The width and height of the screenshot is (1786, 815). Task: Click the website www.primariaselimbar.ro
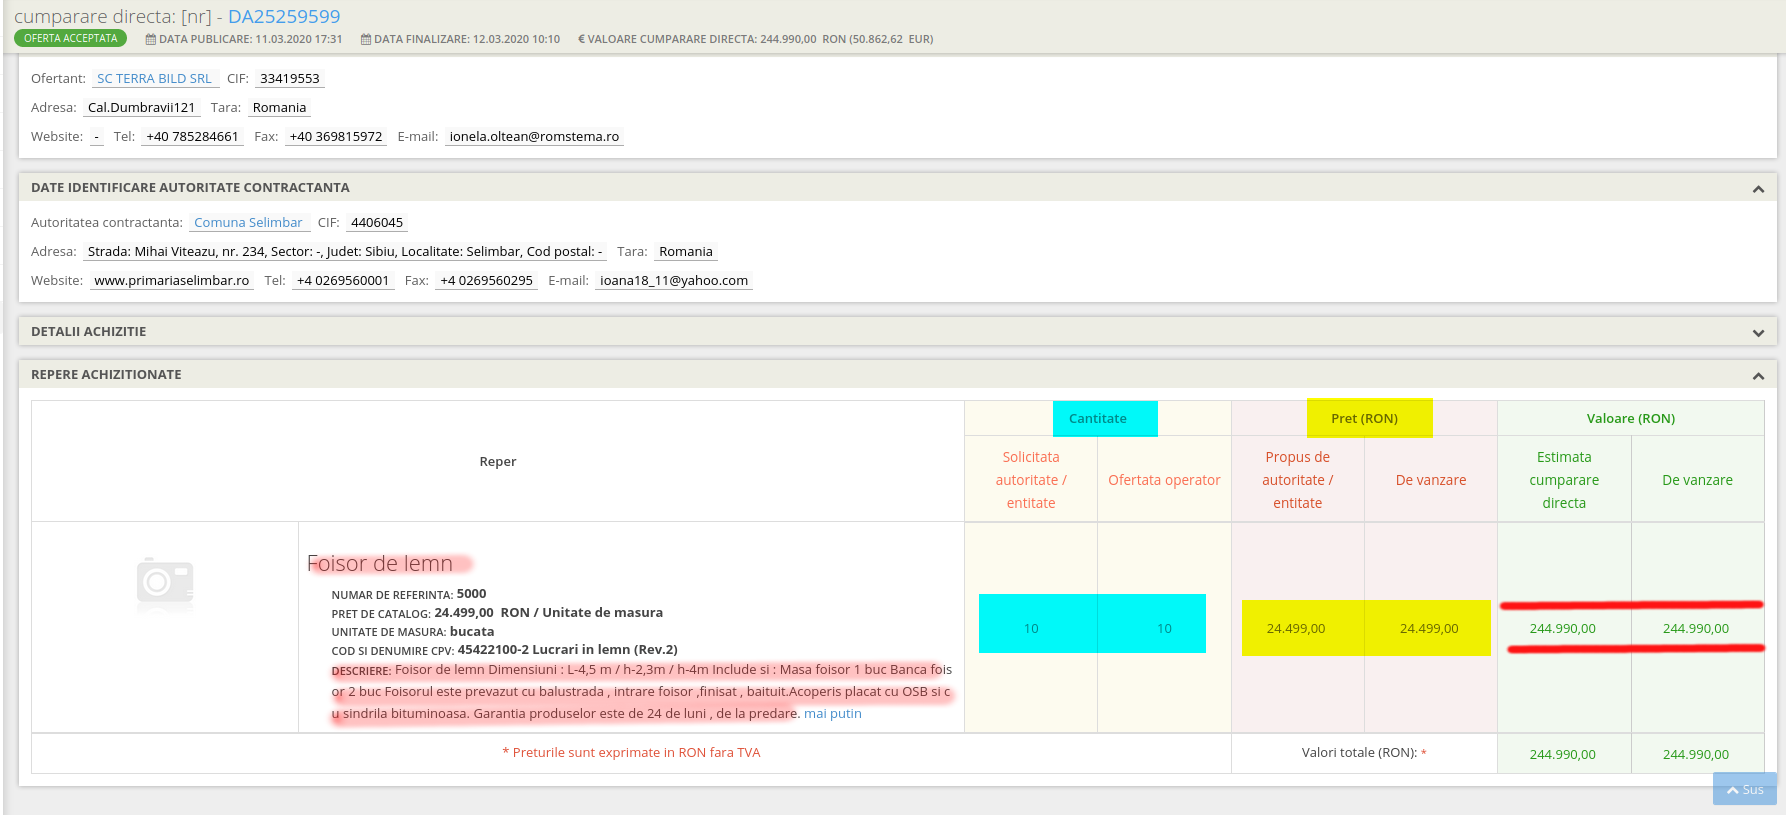tap(172, 280)
